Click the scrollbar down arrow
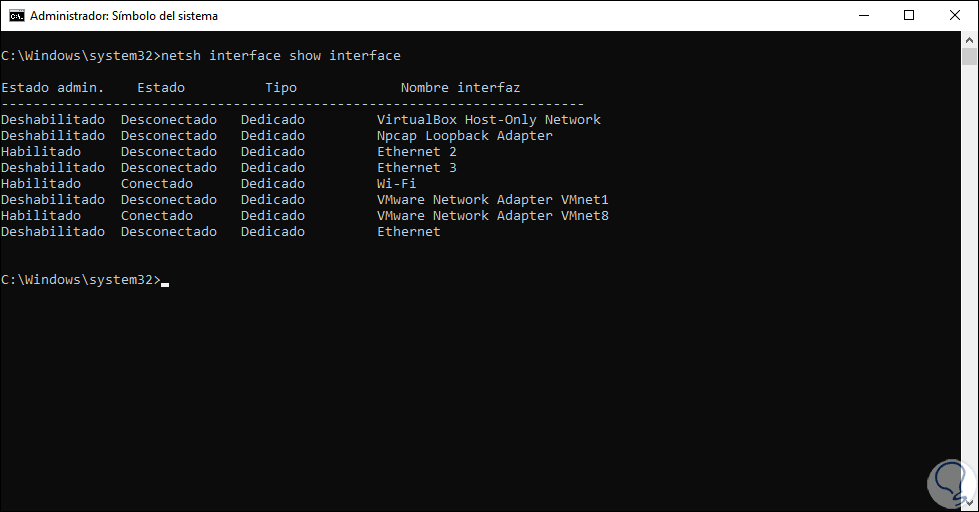The height and width of the screenshot is (512, 979). point(970,503)
